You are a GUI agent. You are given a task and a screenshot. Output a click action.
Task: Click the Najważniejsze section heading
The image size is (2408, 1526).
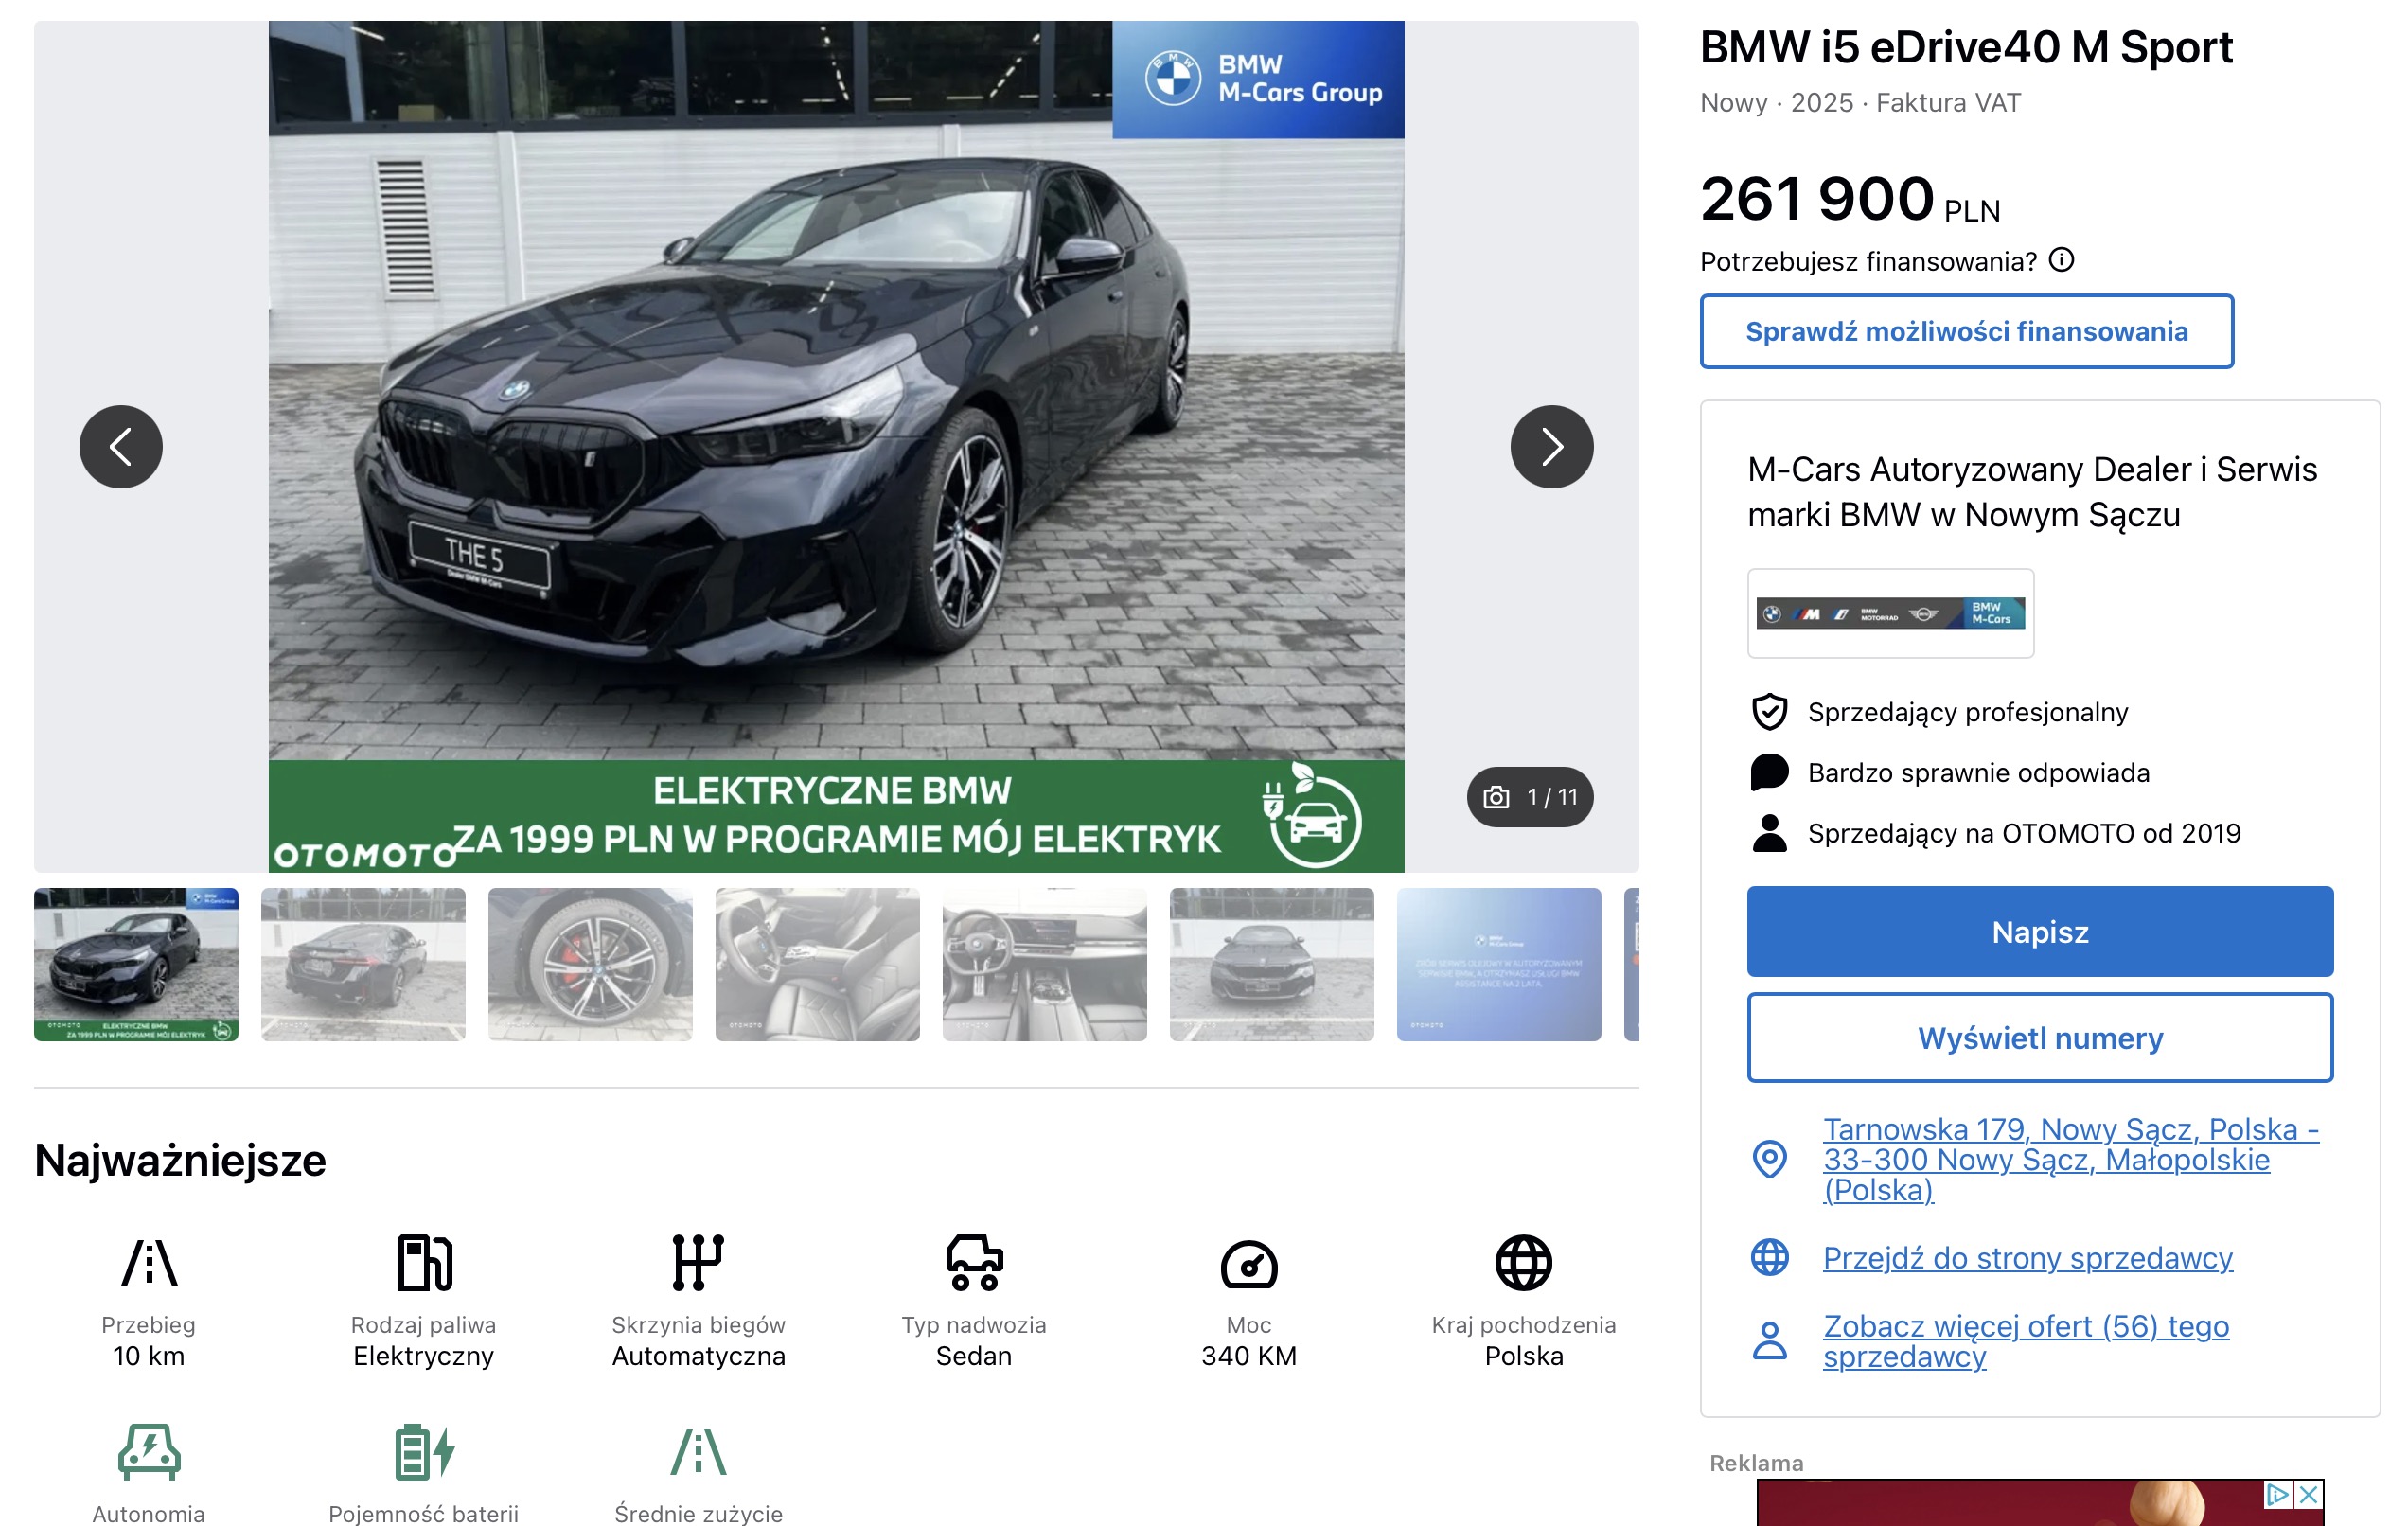point(180,1160)
